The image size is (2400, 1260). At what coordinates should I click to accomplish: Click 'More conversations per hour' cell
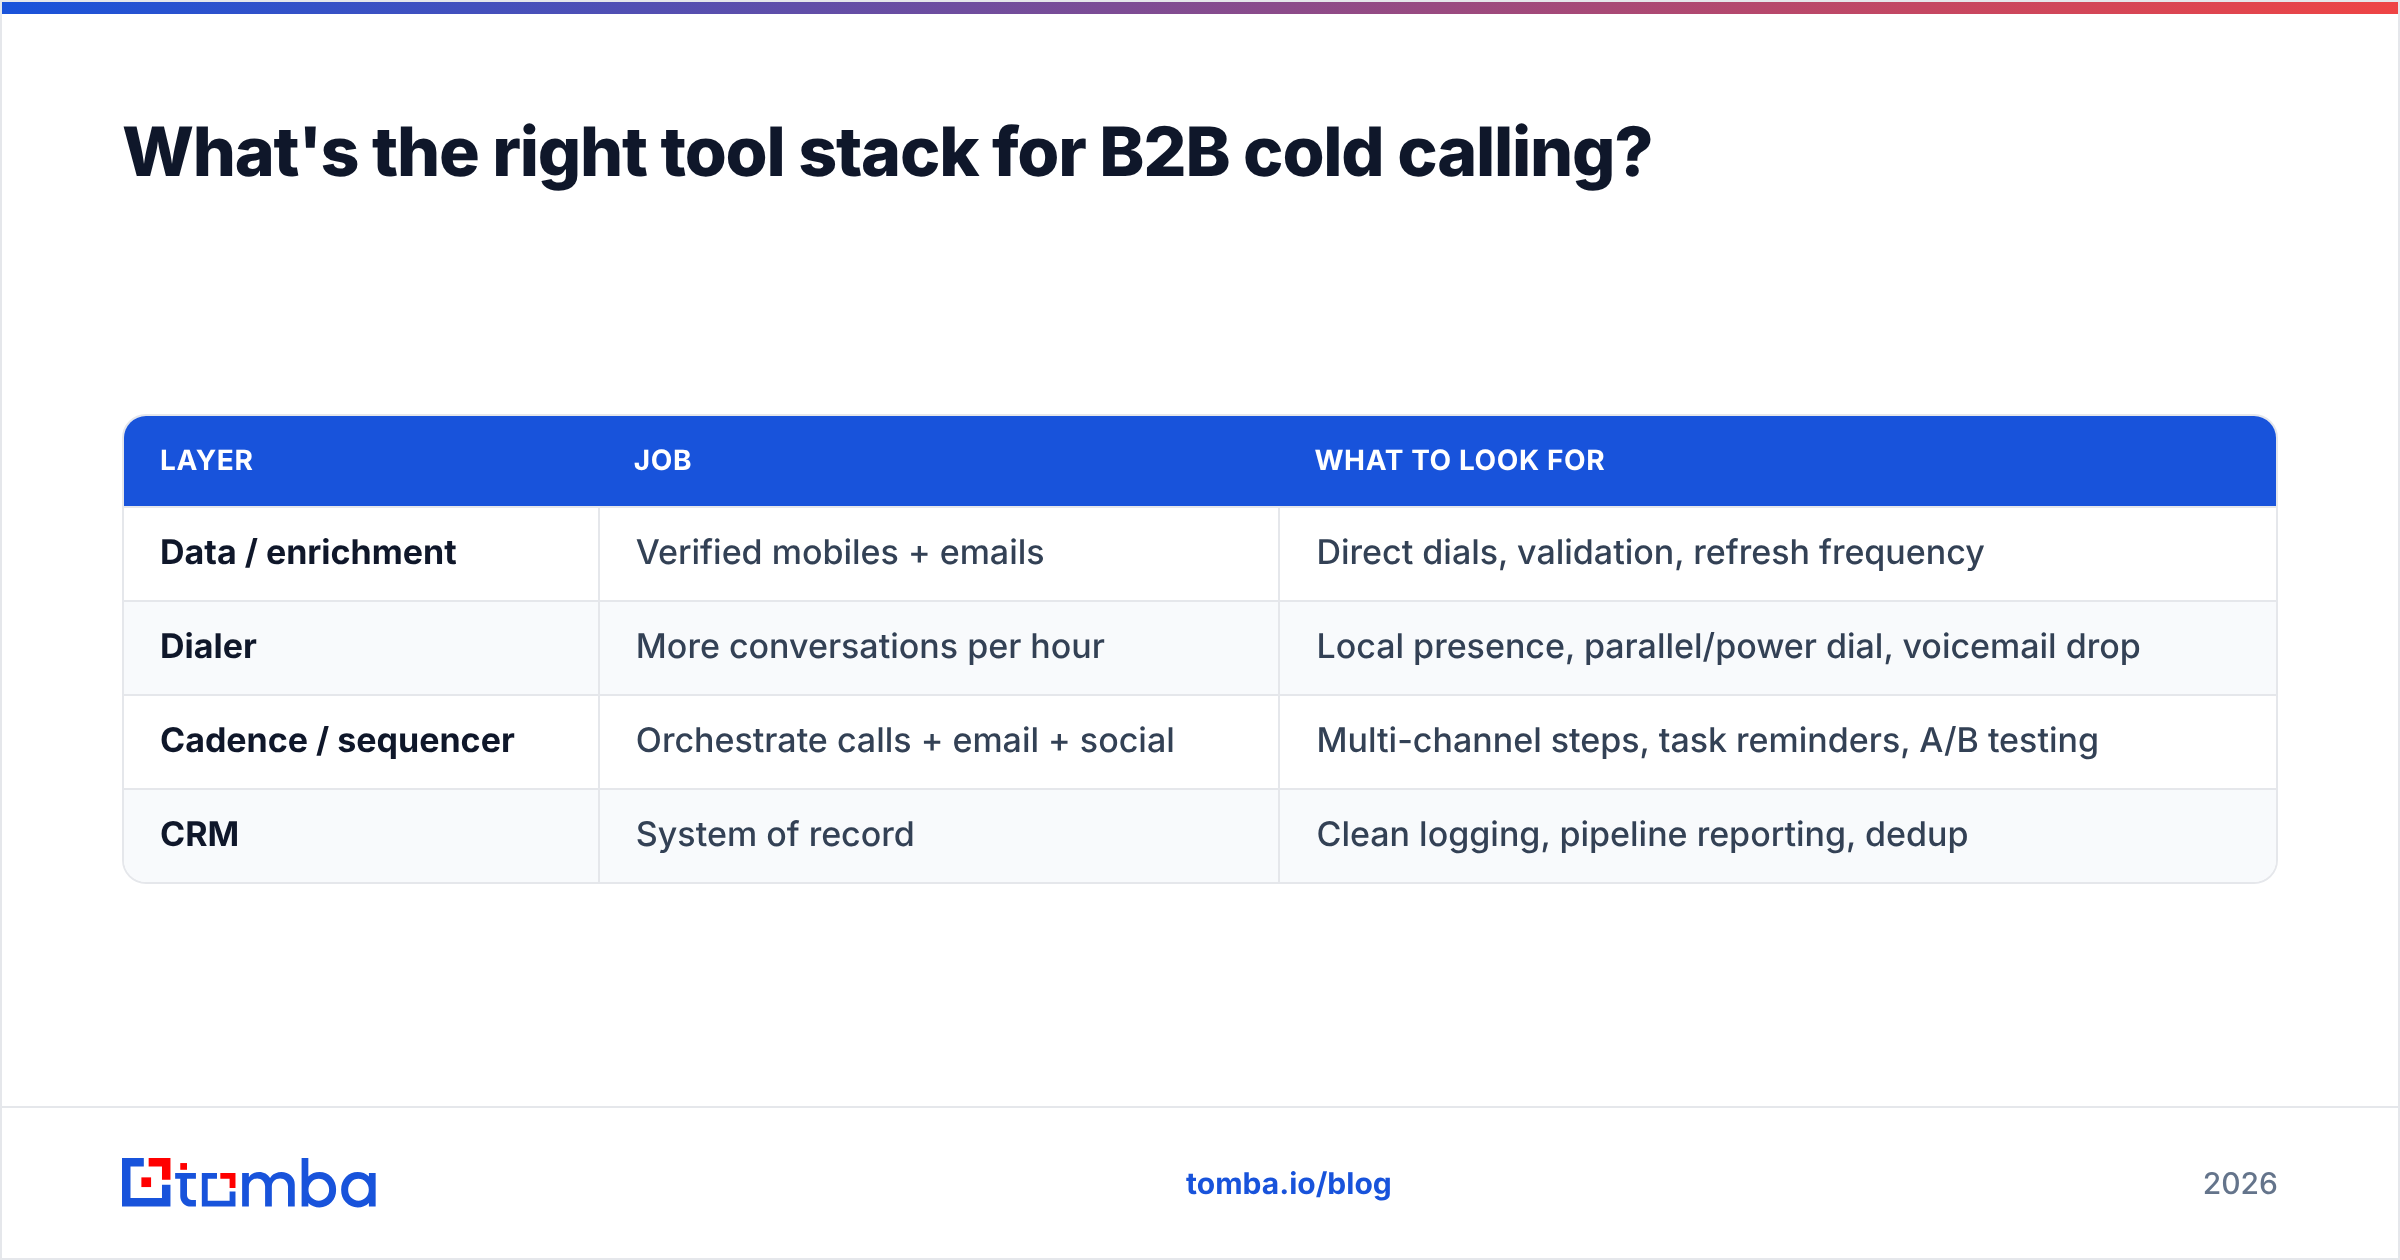point(939,647)
